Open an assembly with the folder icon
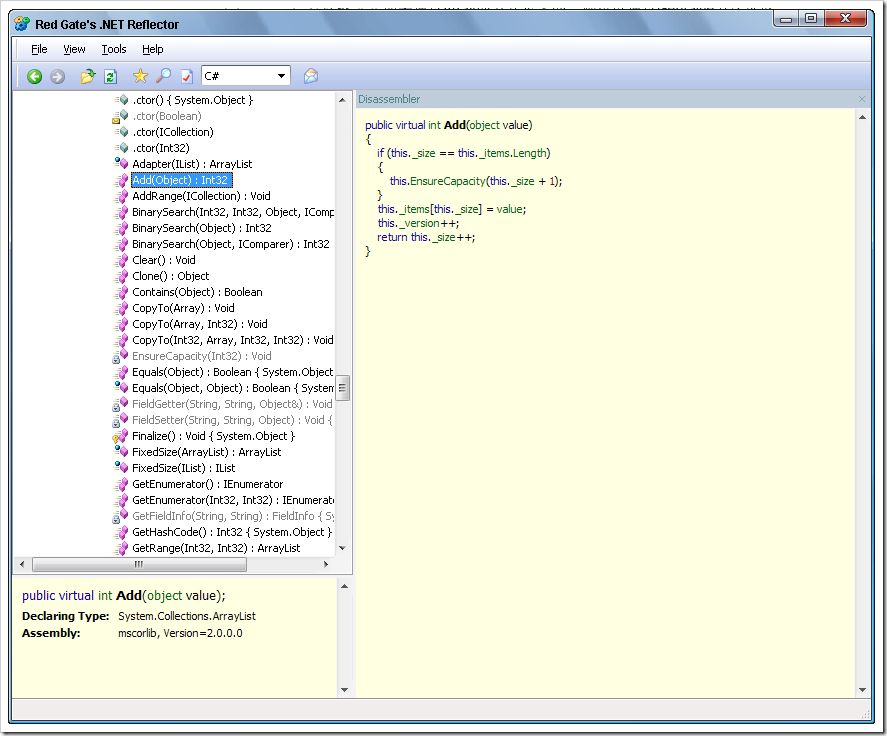887x736 pixels. (87, 76)
